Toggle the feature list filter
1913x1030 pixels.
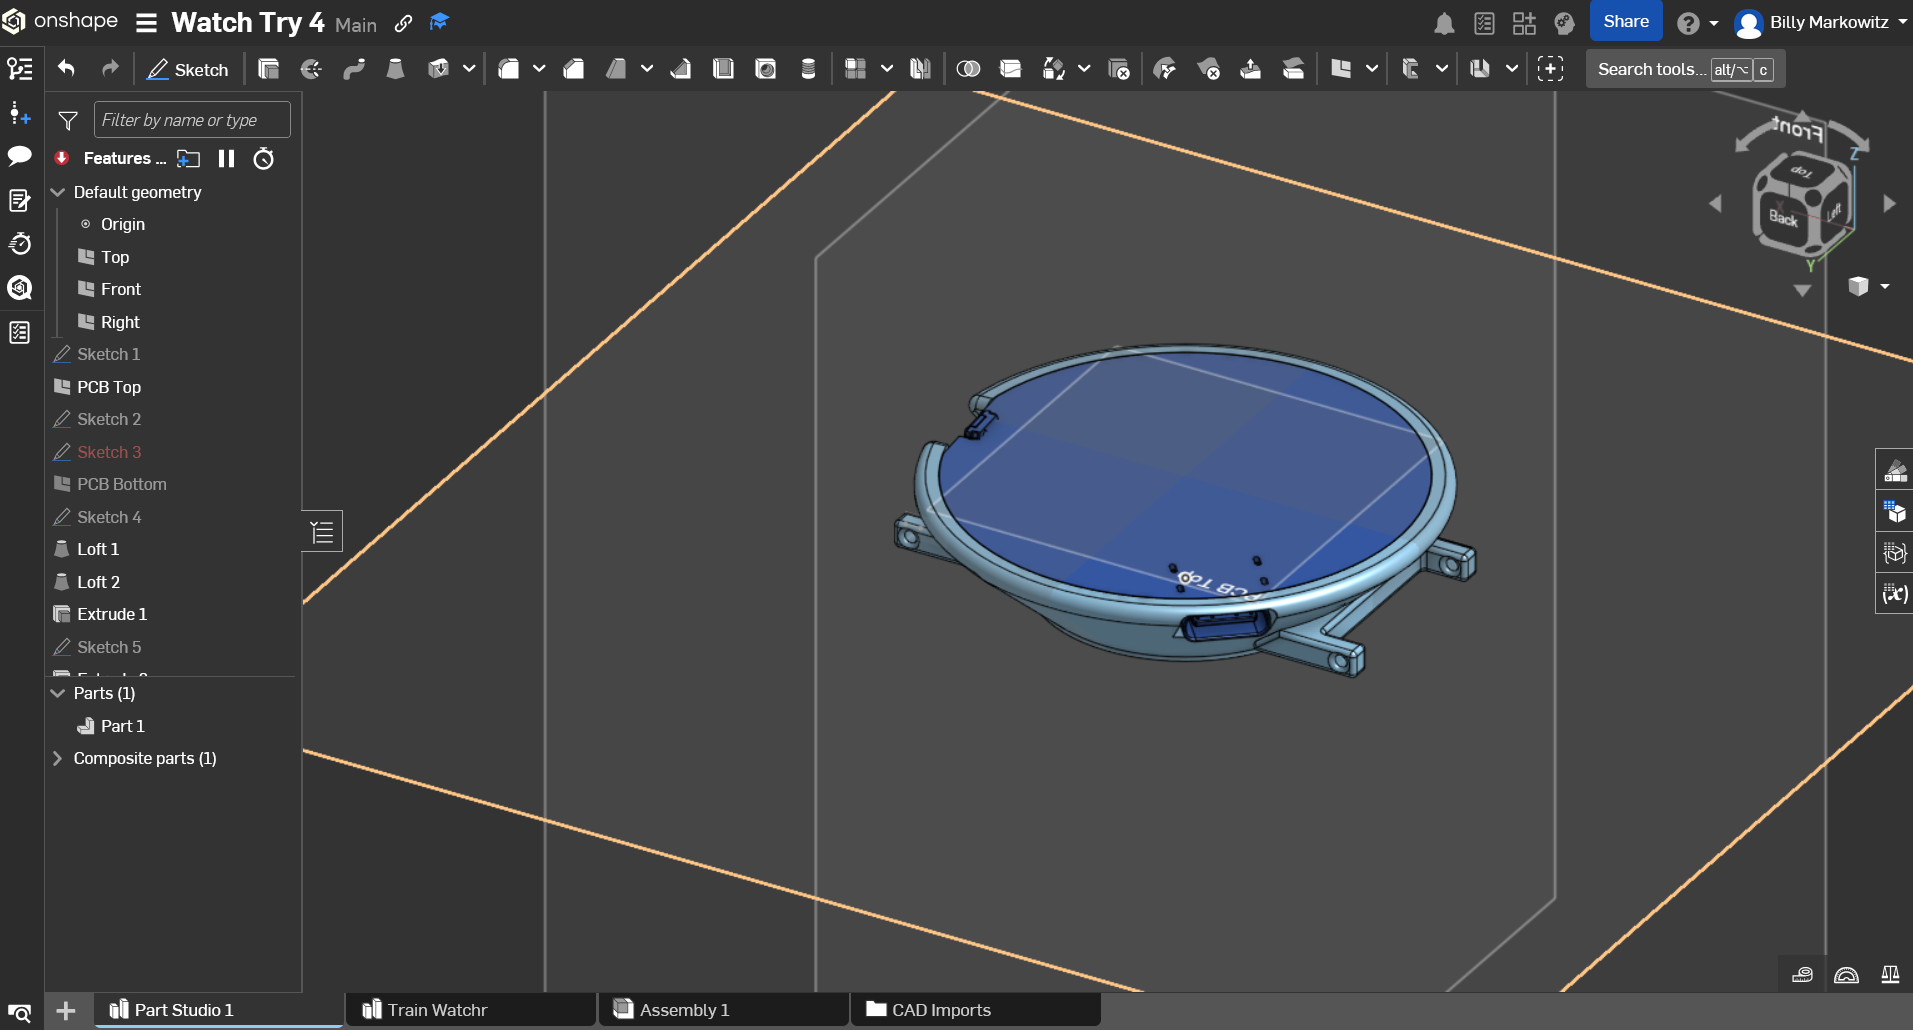point(67,119)
